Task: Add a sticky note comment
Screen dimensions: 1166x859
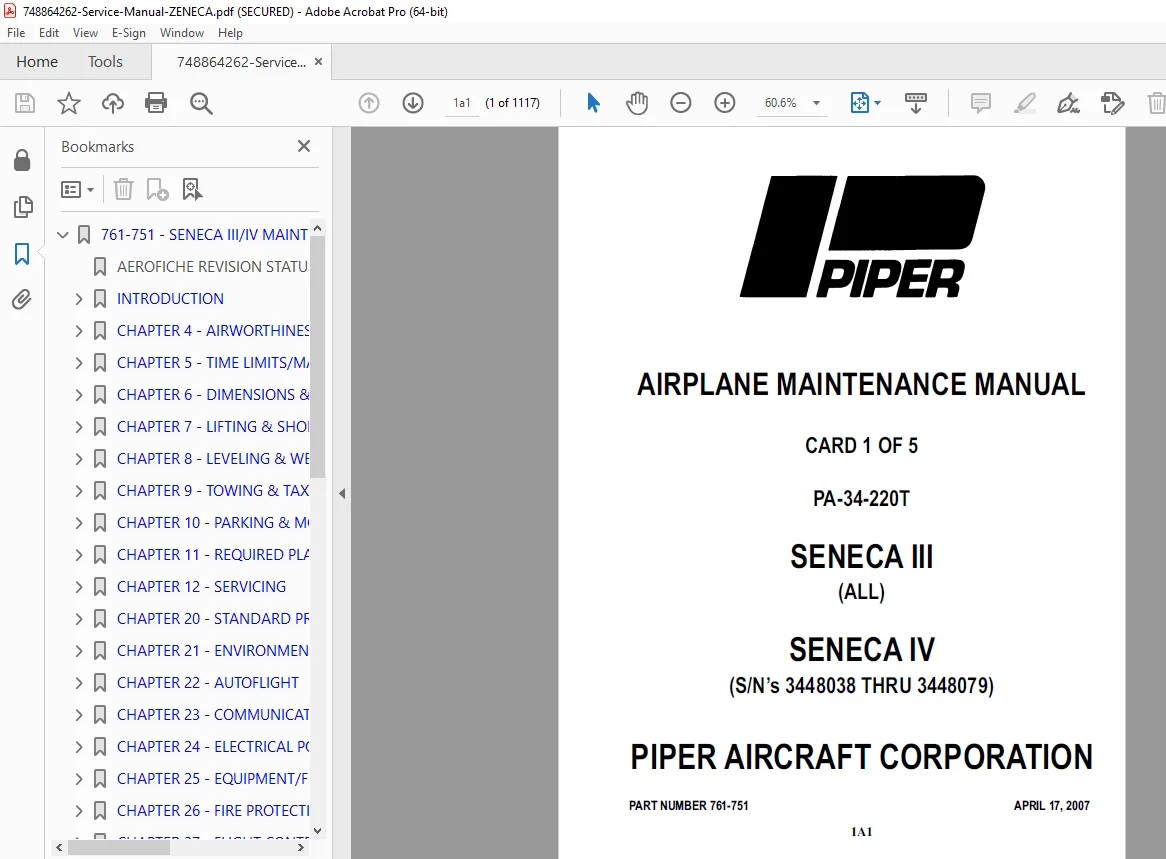Action: point(981,103)
